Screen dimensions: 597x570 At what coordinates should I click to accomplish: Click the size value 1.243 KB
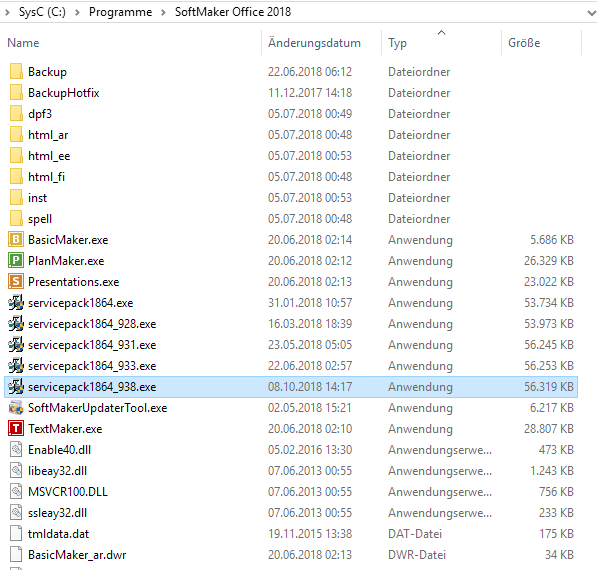(x=552, y=471)
